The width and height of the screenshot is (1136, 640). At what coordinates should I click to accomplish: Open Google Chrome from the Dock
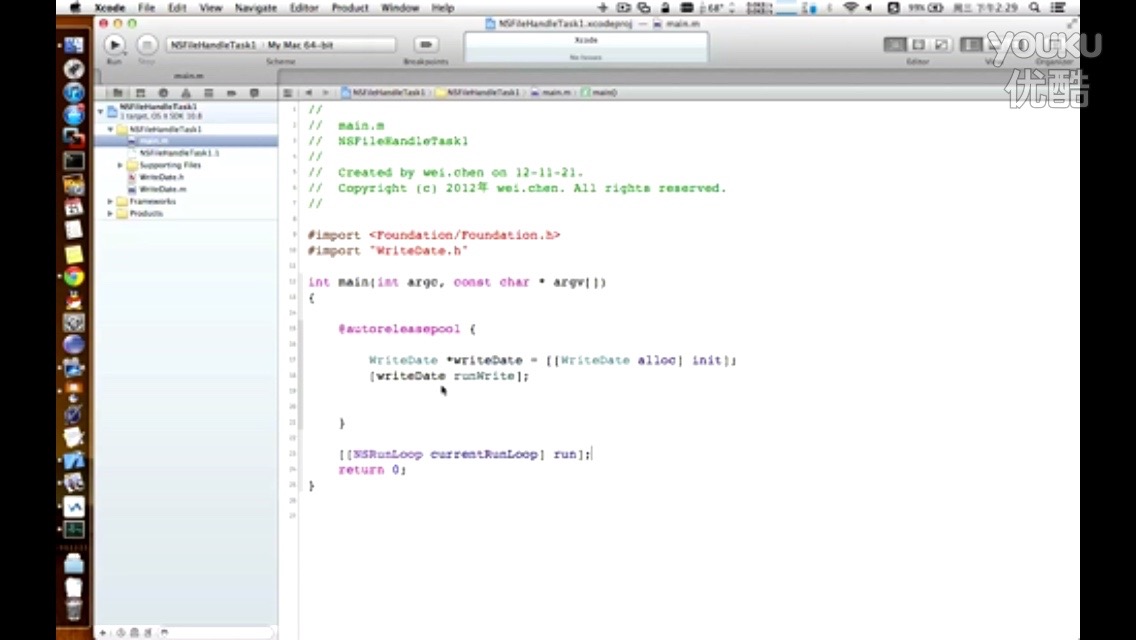click(x=74, y=277)
